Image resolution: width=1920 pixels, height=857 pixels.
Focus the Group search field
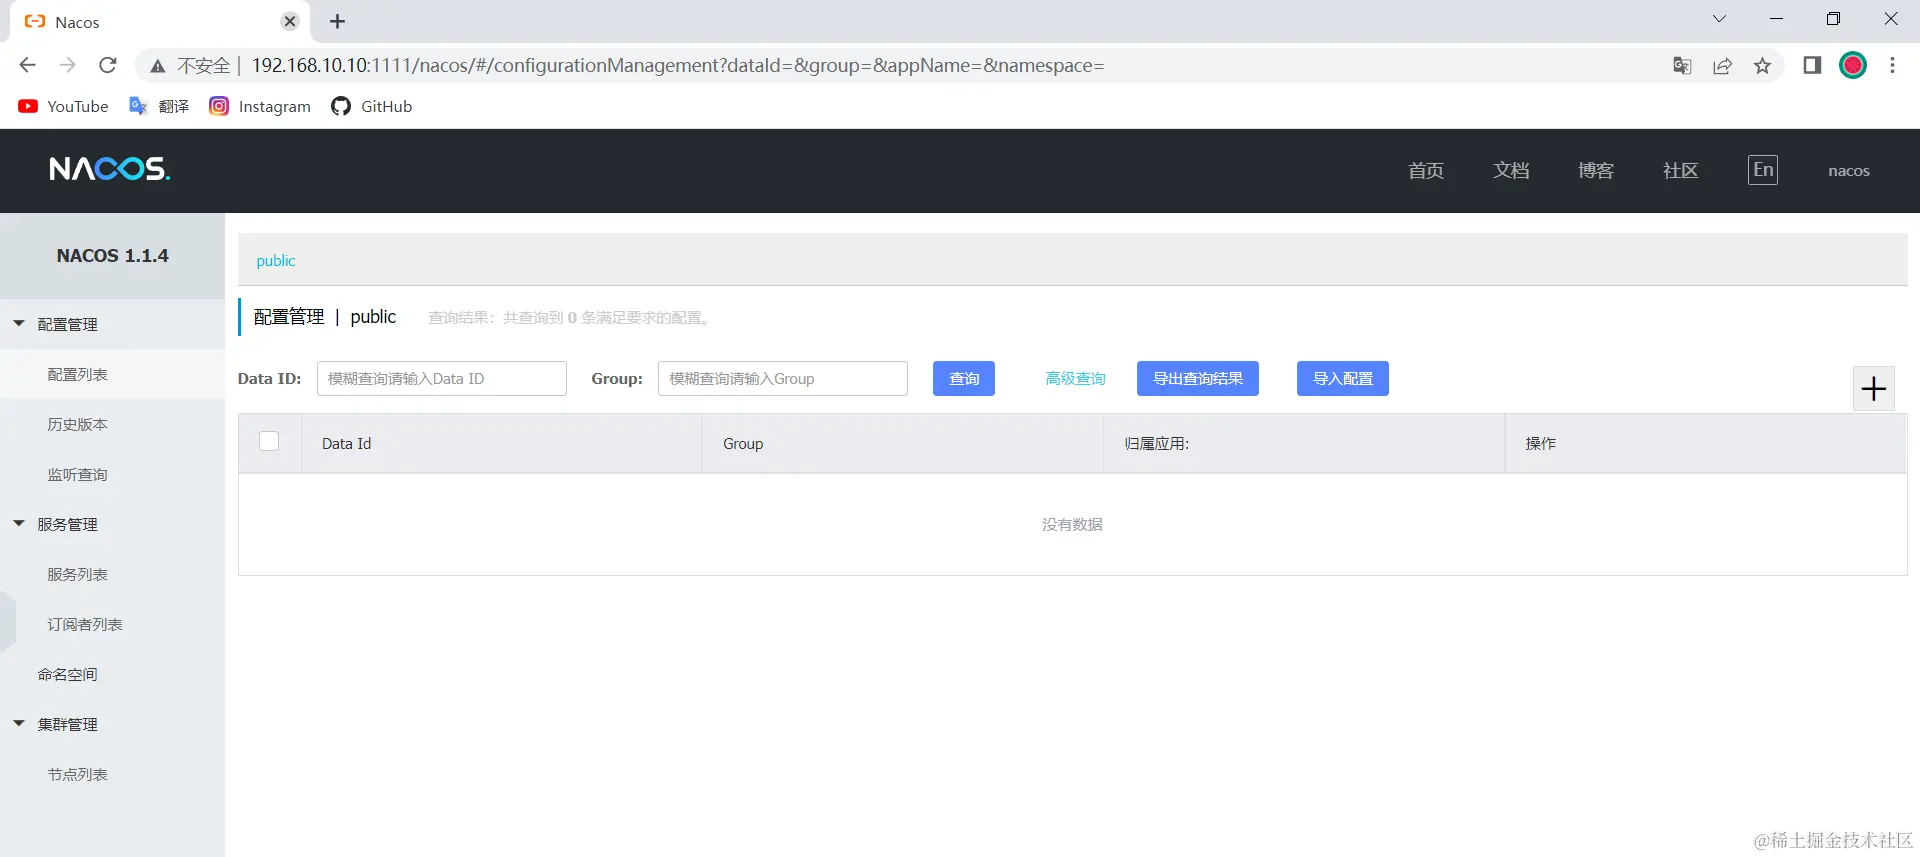[x=783, y=378]
